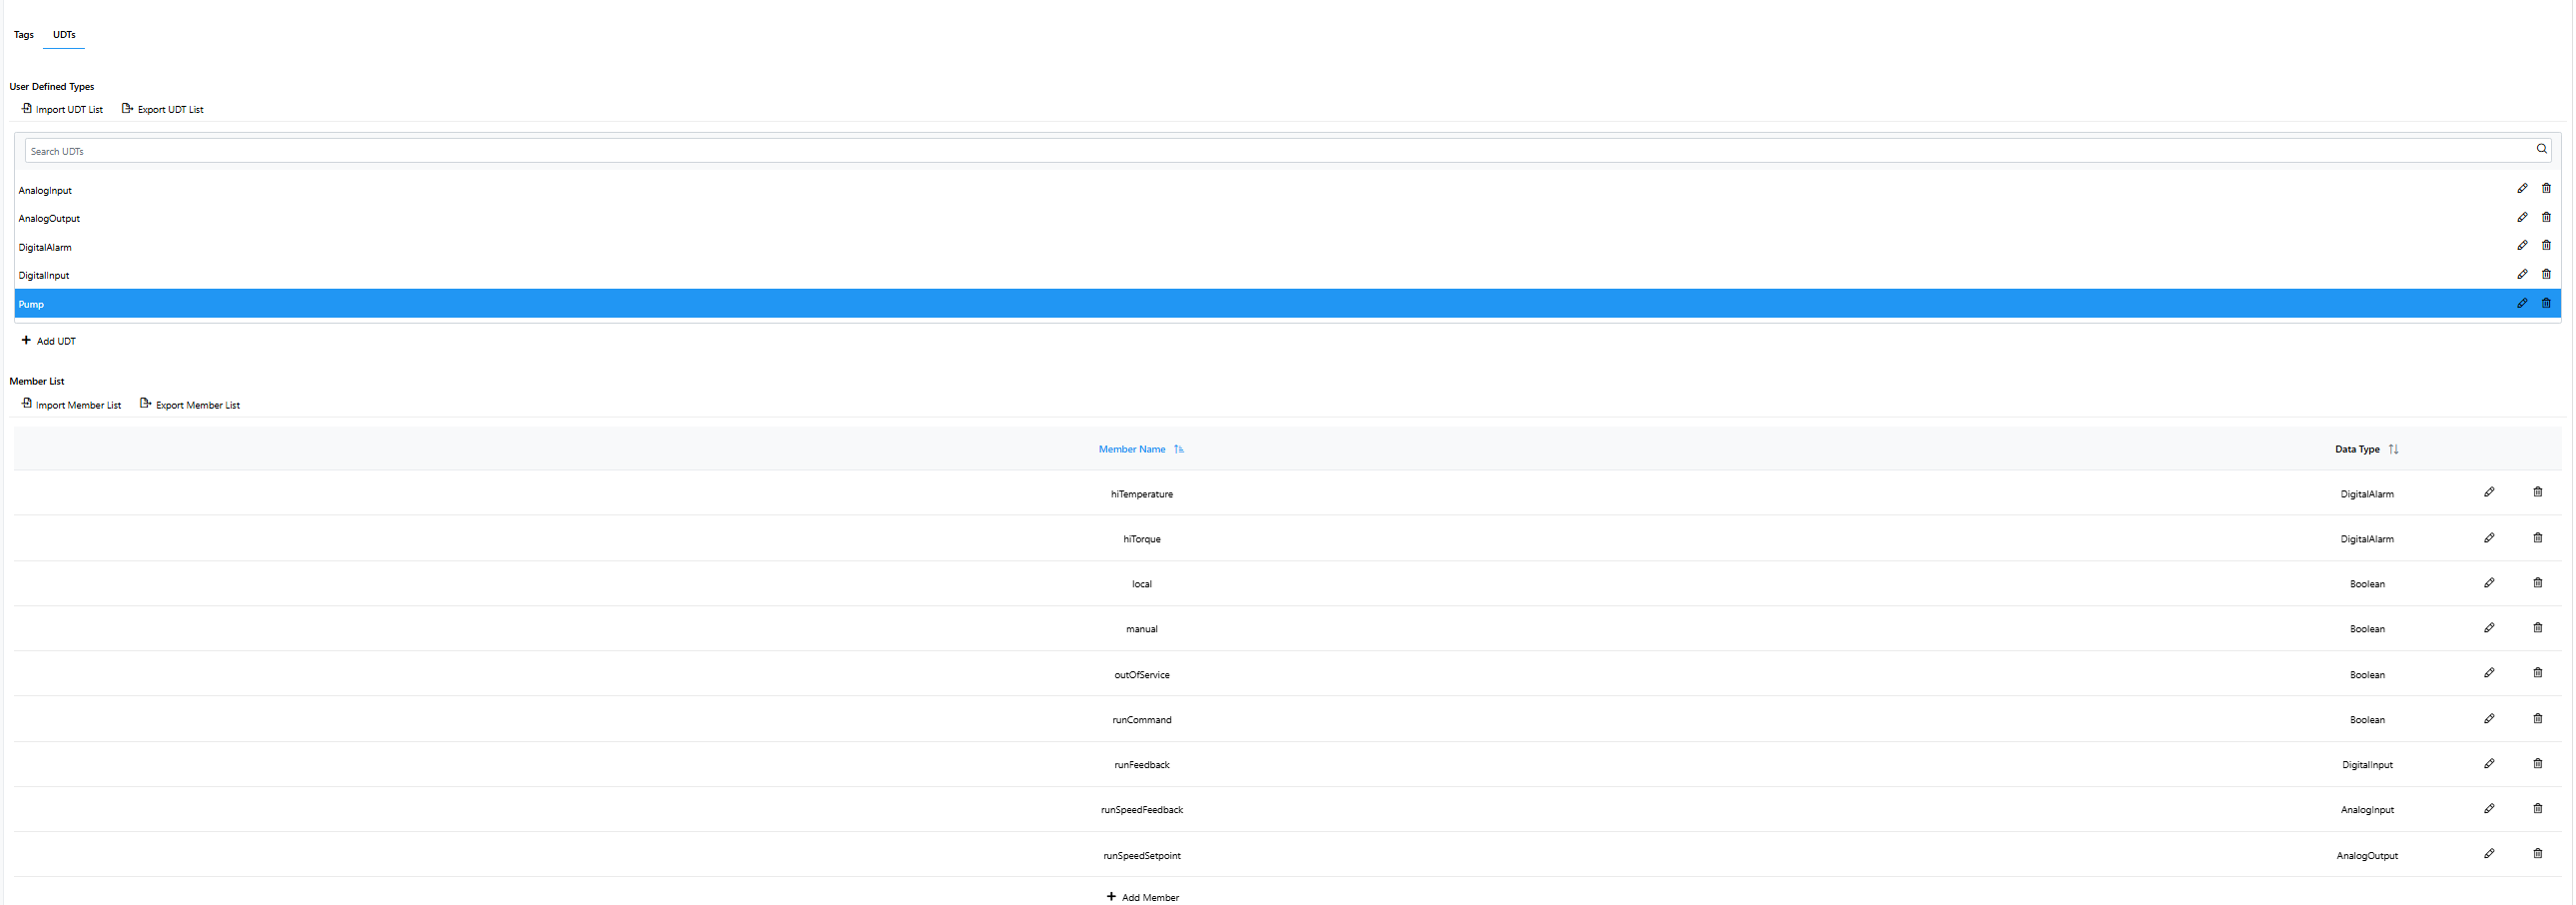This screenshot has height=905, width=2576.
Task: Click the search magnifier icon
Action: (x=2541, y=149)
